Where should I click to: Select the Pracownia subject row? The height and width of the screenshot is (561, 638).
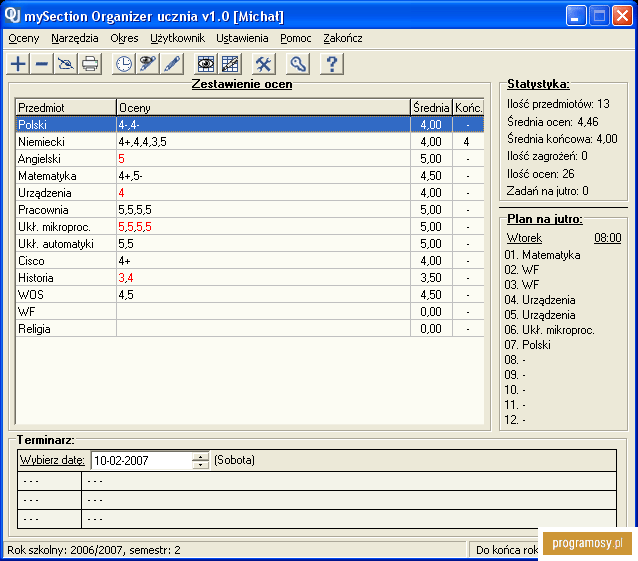click(x=250, y=210)
